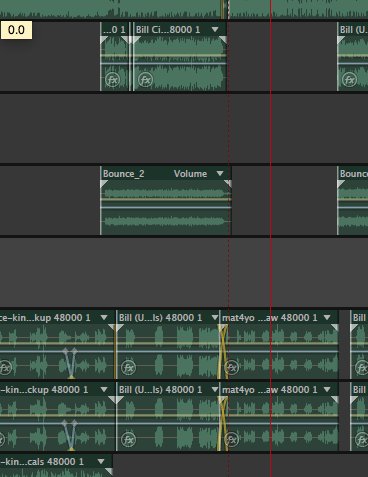Click fx badge on lower 'Bill (U...ls) 48000 1' clip
Image resolution: width=368 pixels, height=477 pixels.
pos(128,439)
